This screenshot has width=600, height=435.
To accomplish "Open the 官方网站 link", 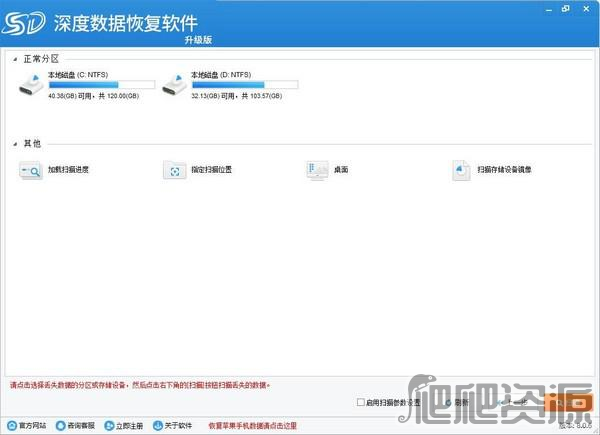I will click(x=33, y=425).
